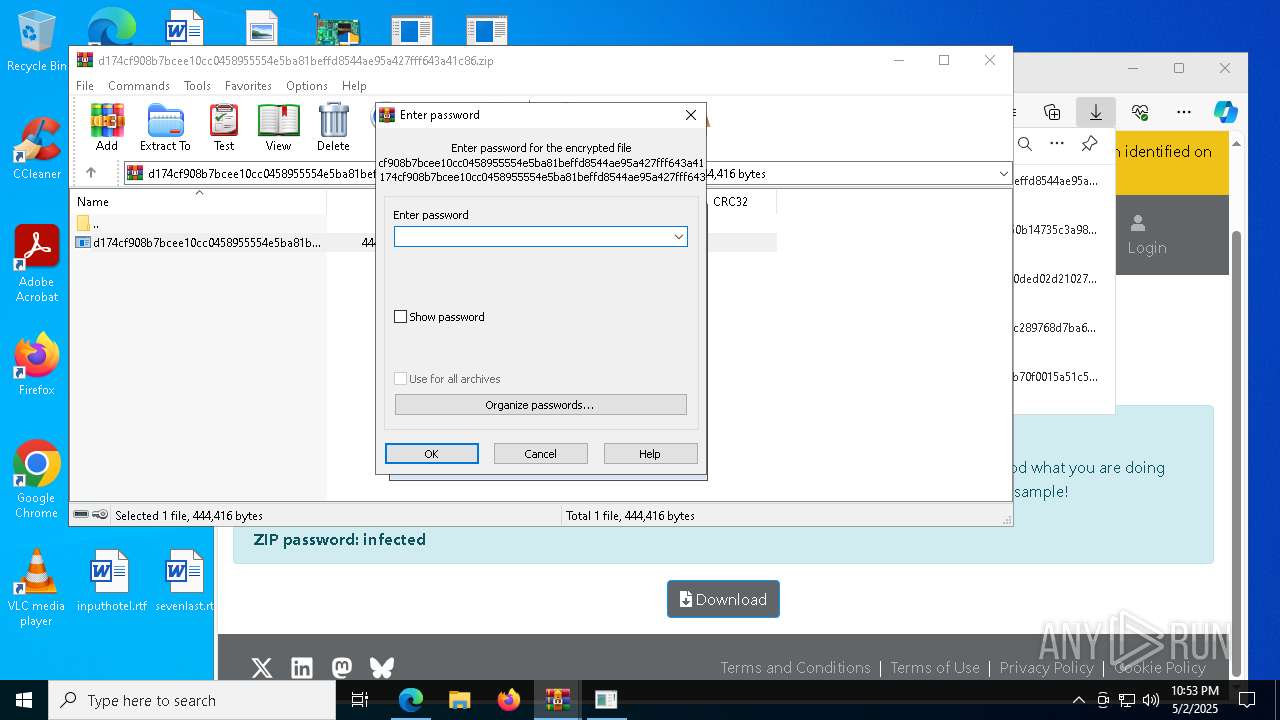Screen dimensions: 1280x720
Task: Click the CRC32 column header
Action: click(741, 201)
